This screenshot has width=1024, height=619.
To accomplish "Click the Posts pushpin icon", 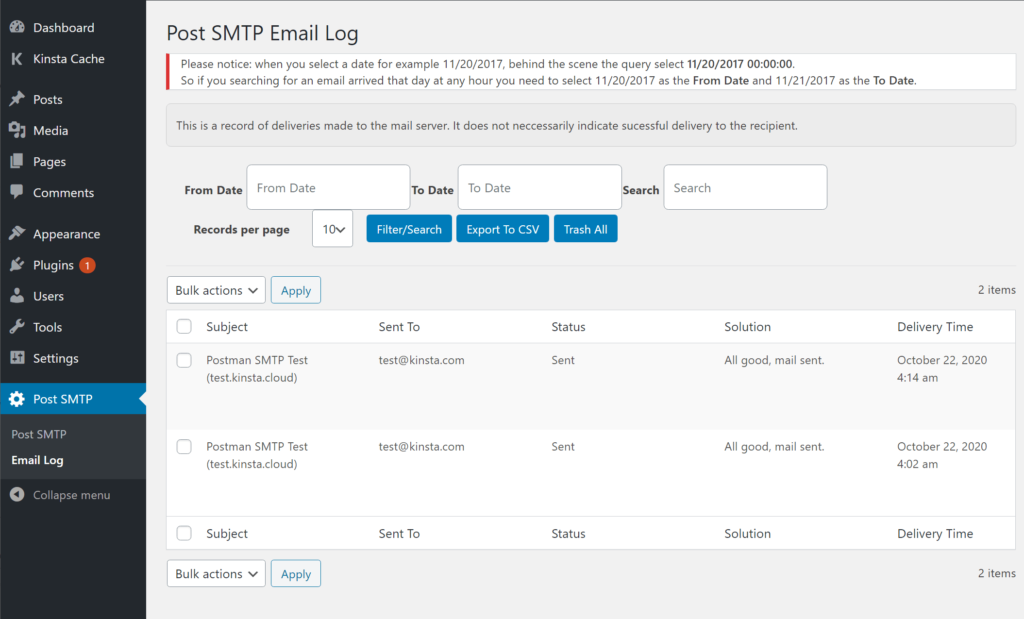I will [x=18, y=98].
